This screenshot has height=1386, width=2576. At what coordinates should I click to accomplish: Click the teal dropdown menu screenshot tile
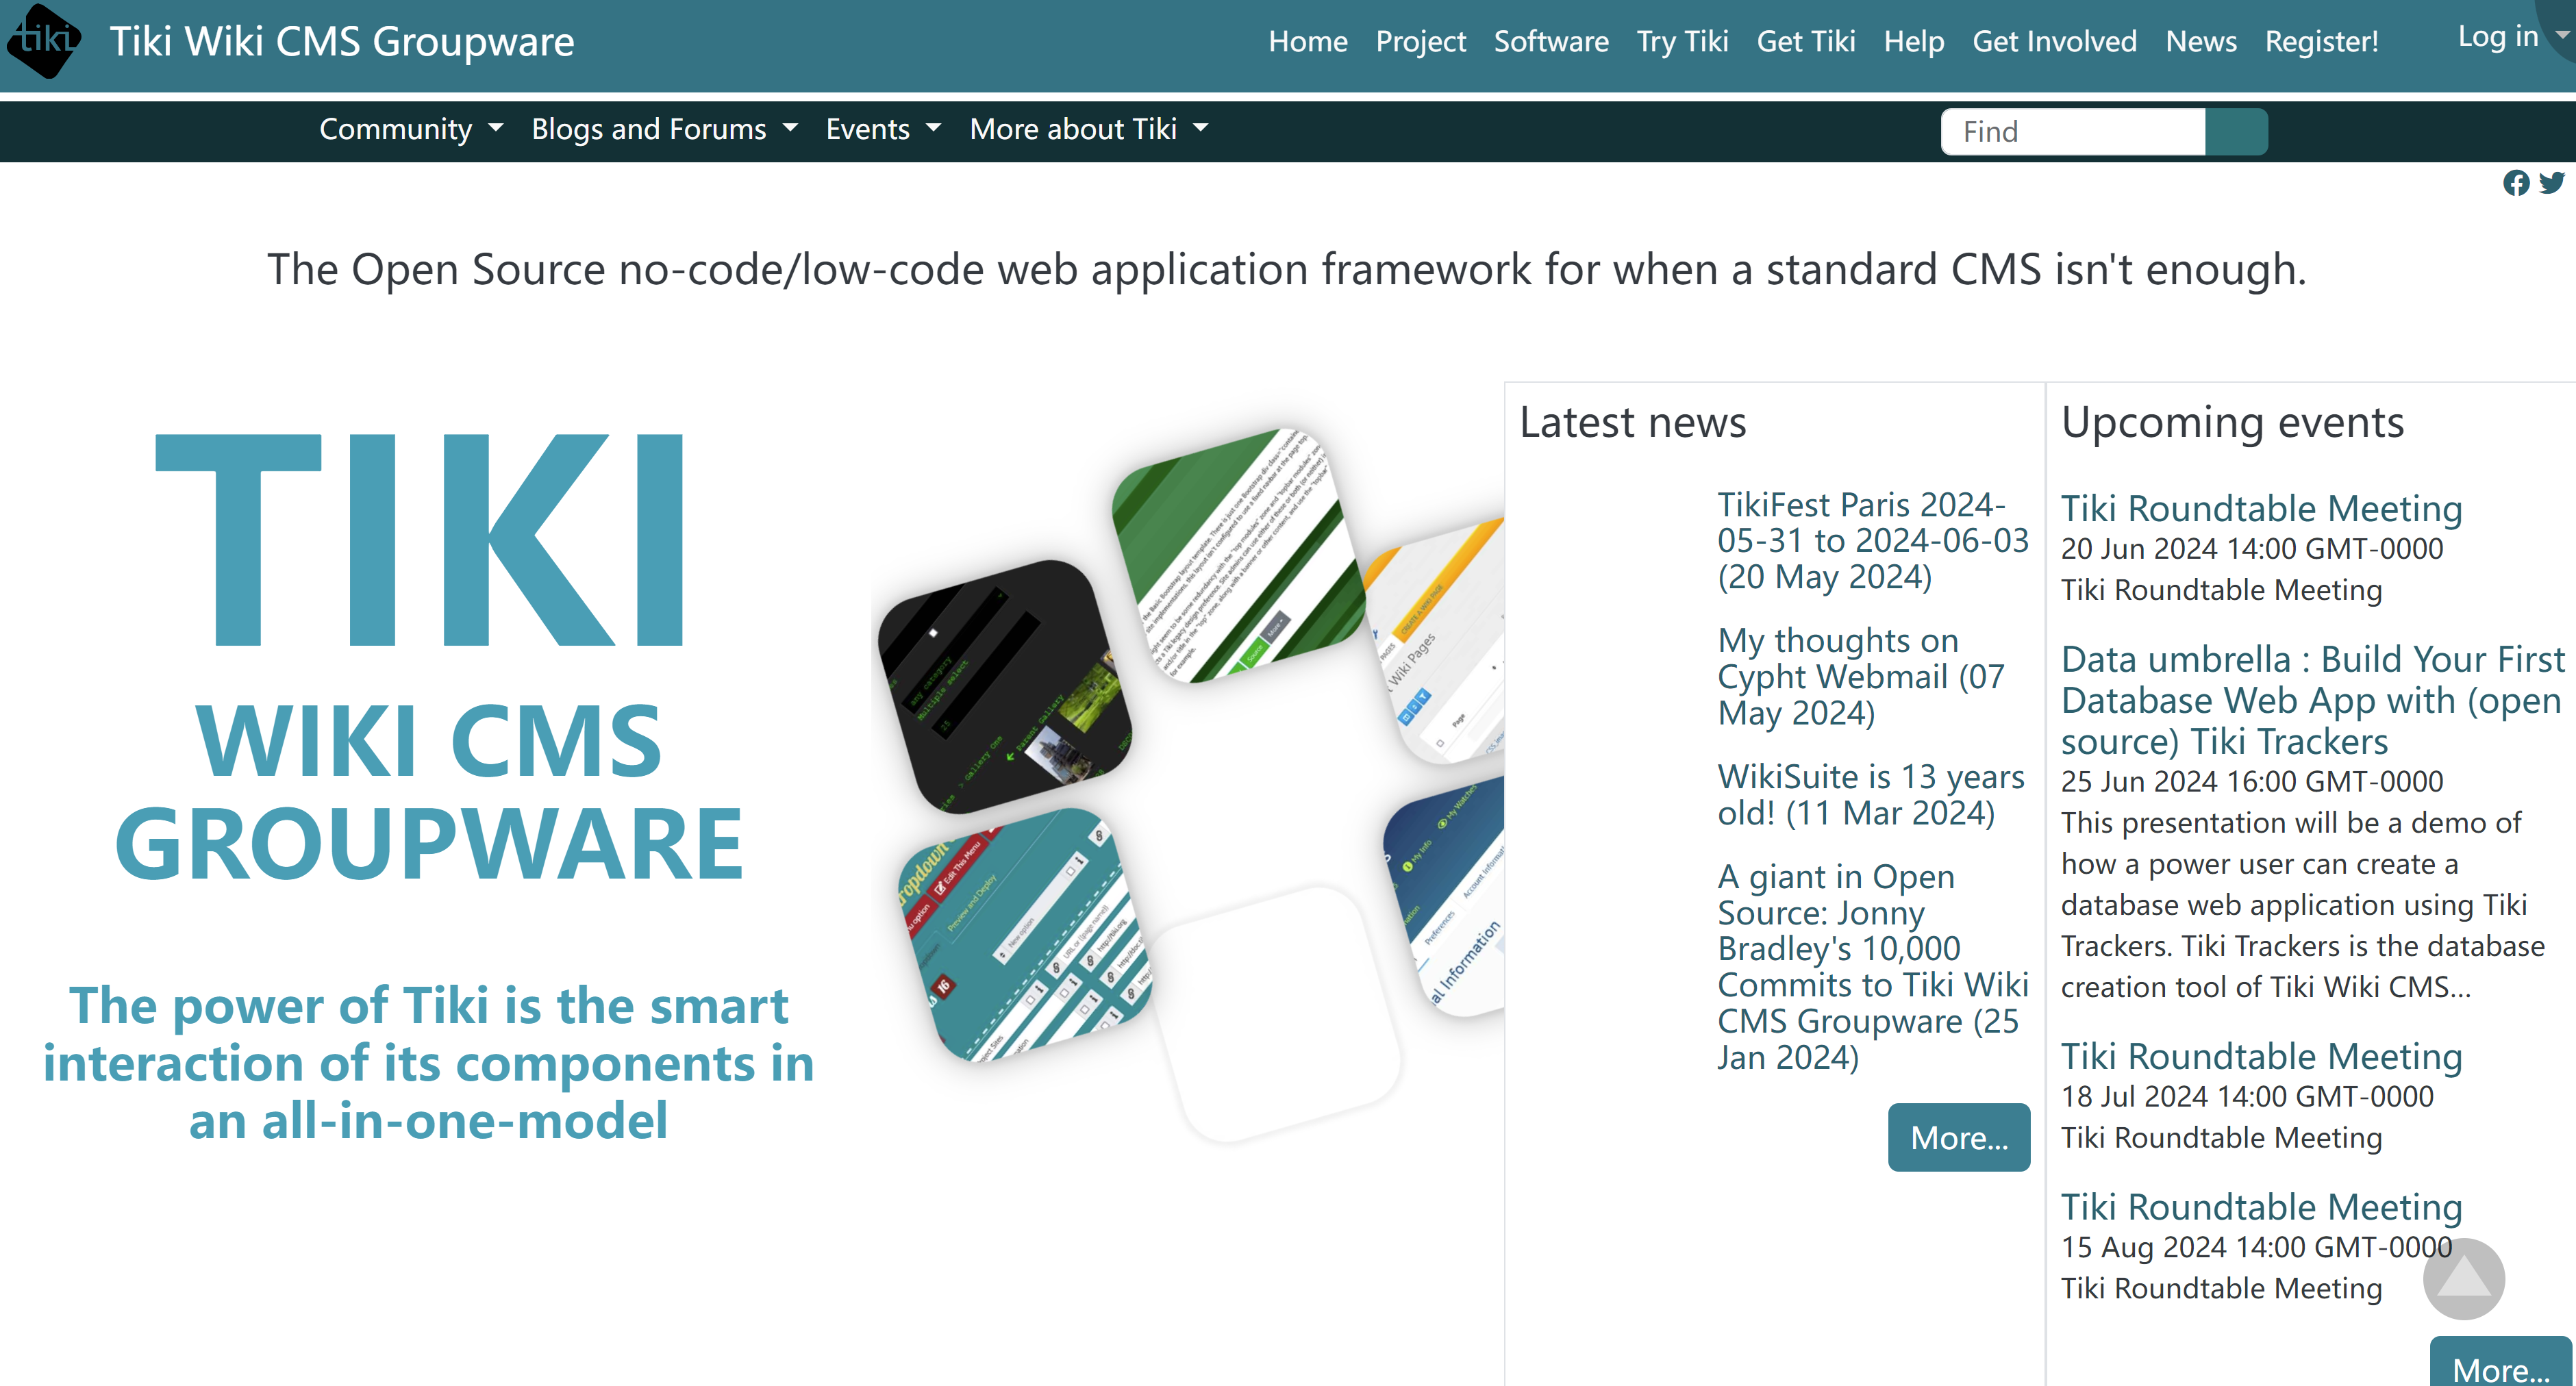(x=1024, y=935)
